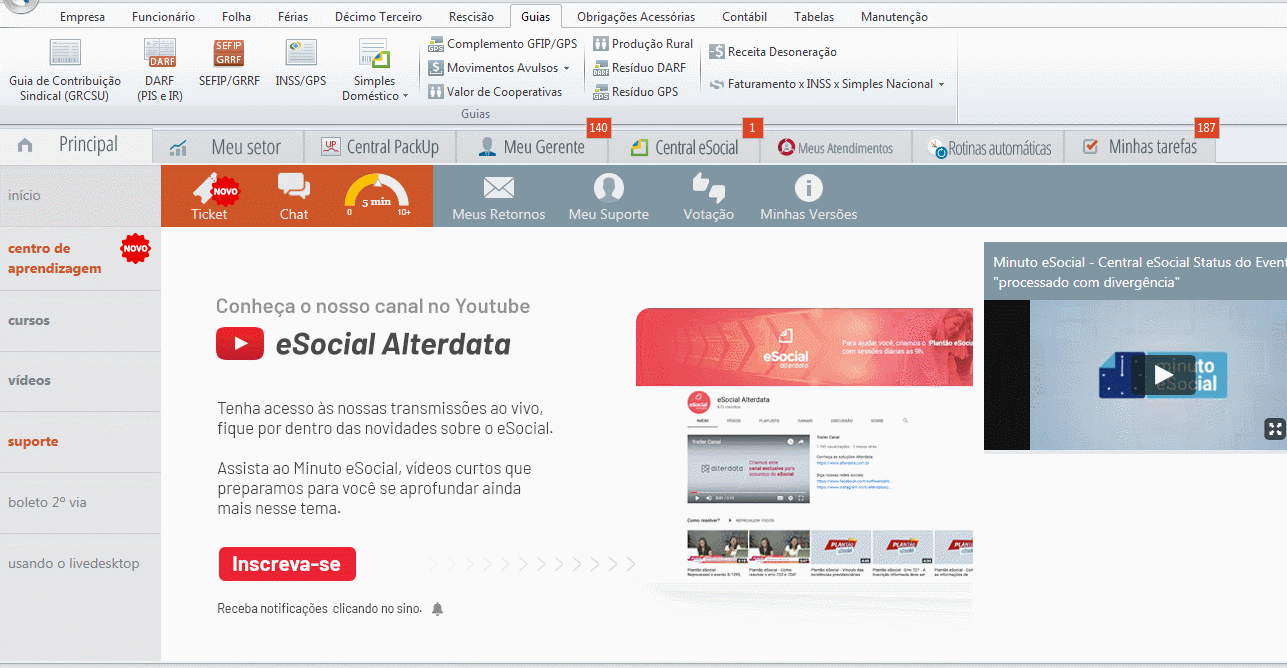Switch to Obrigações Acessórias ribbon tab
The height and width of the screenshot is (668, 1287).
[636, 17]
